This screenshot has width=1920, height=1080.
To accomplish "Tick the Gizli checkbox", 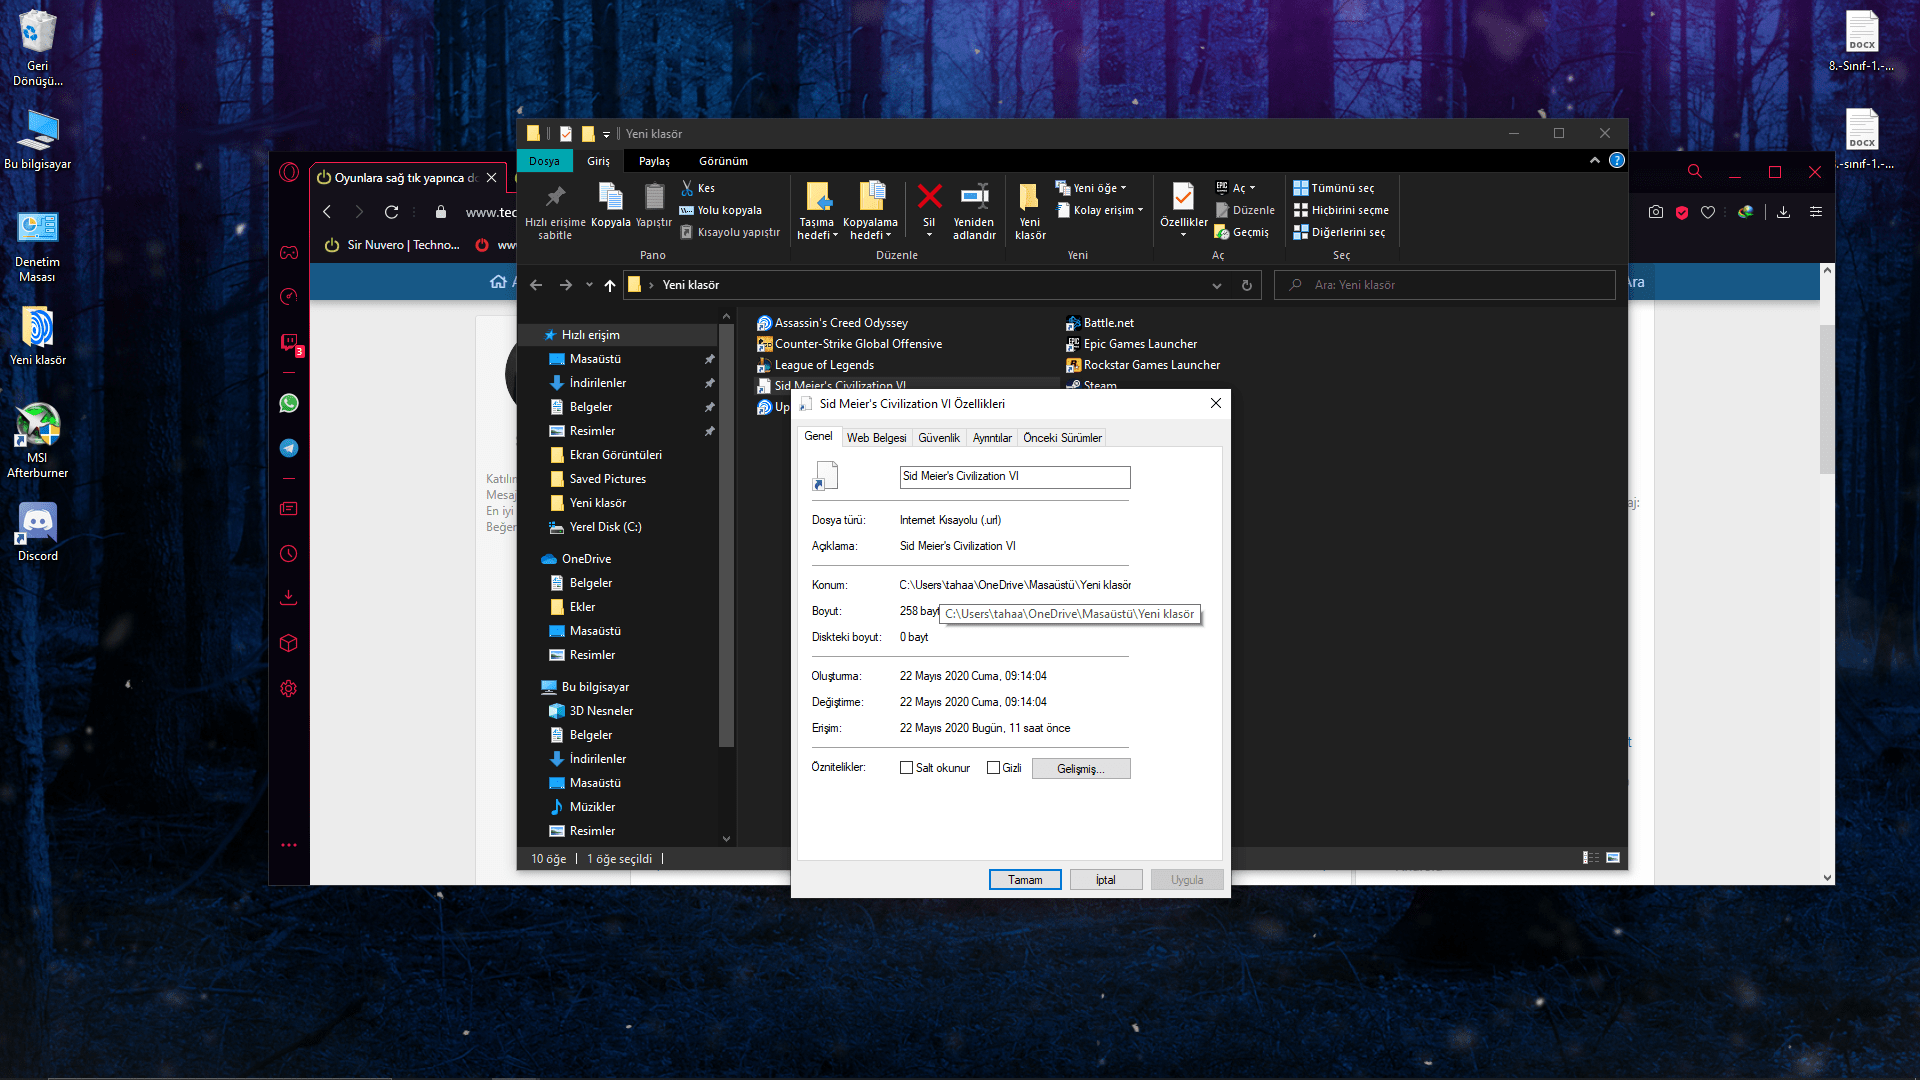I will tap(993, 768).
